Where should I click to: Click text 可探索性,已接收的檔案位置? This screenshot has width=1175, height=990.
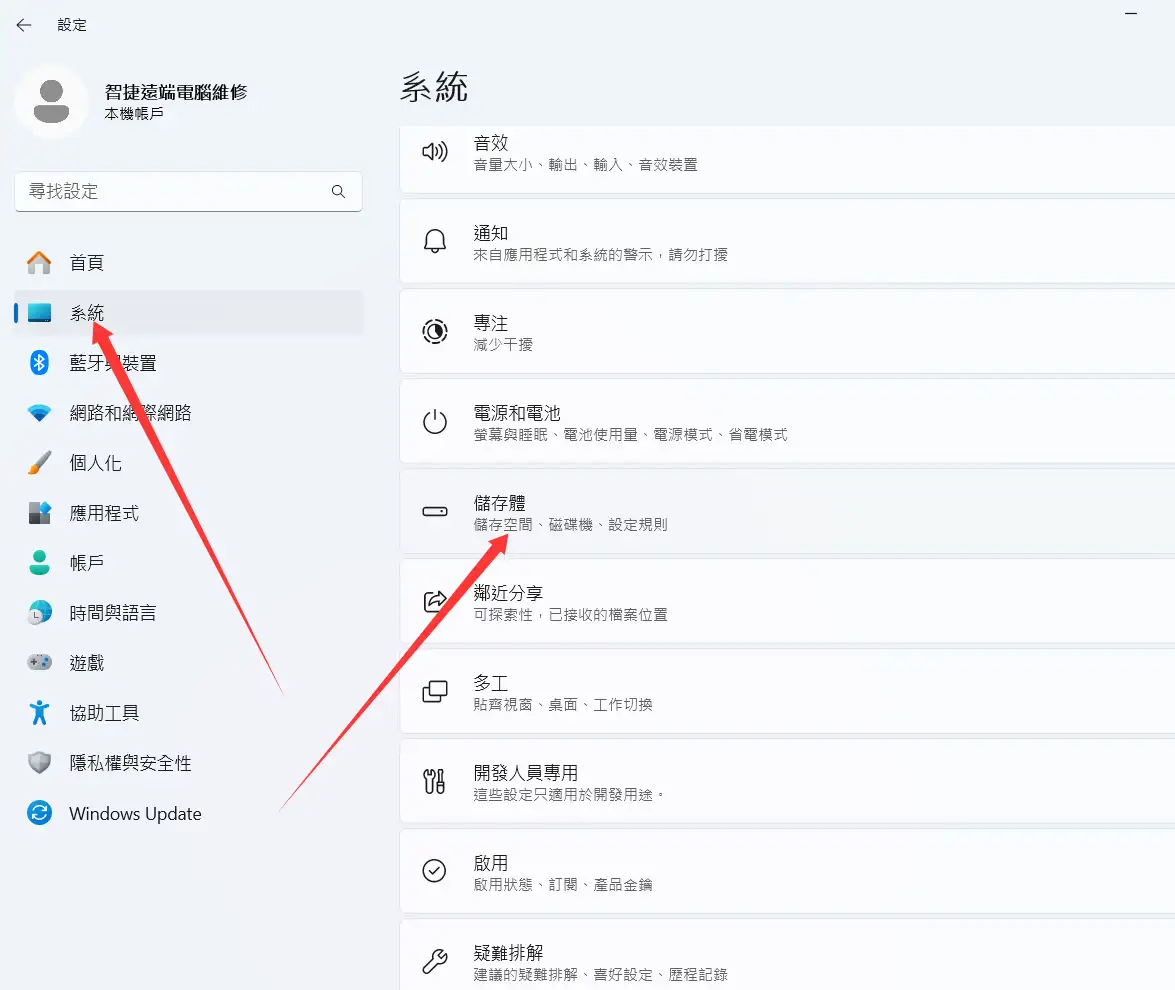(x=570, y=615)
